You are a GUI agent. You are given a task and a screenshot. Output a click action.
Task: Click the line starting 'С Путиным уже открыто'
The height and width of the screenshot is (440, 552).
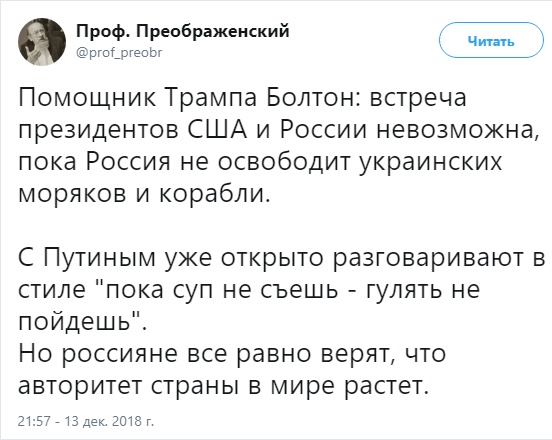(282, 258)
